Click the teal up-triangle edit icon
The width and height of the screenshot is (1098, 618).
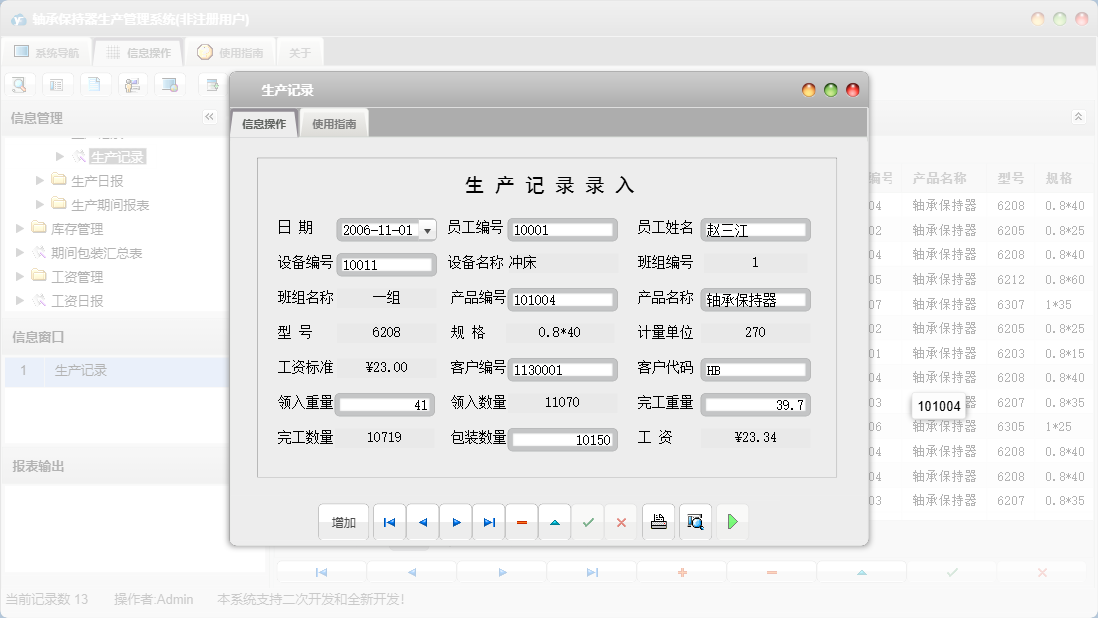(555, 522)
